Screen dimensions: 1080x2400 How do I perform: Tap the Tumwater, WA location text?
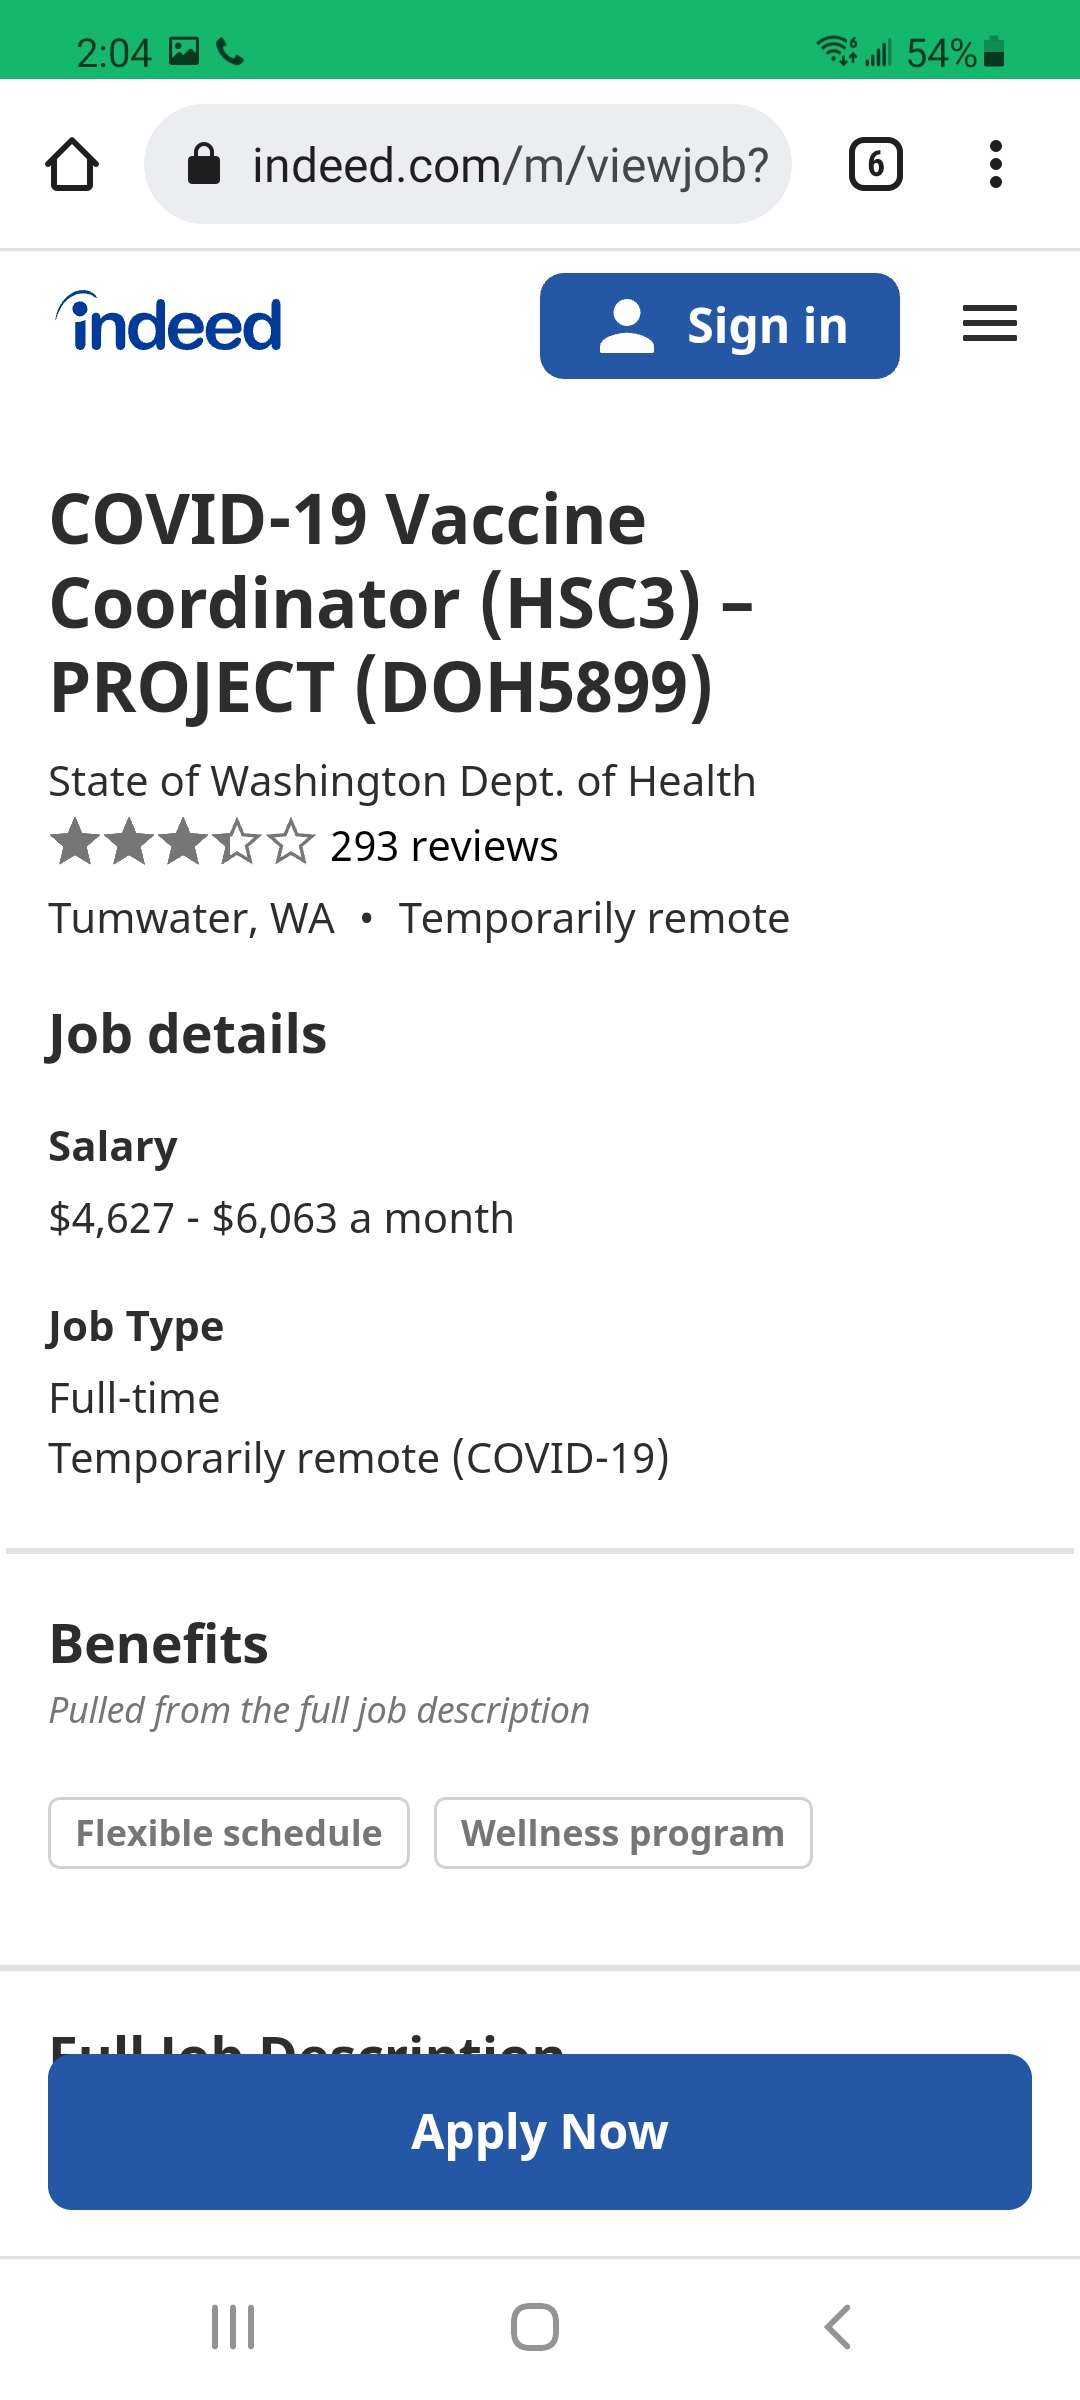(192, 918)
